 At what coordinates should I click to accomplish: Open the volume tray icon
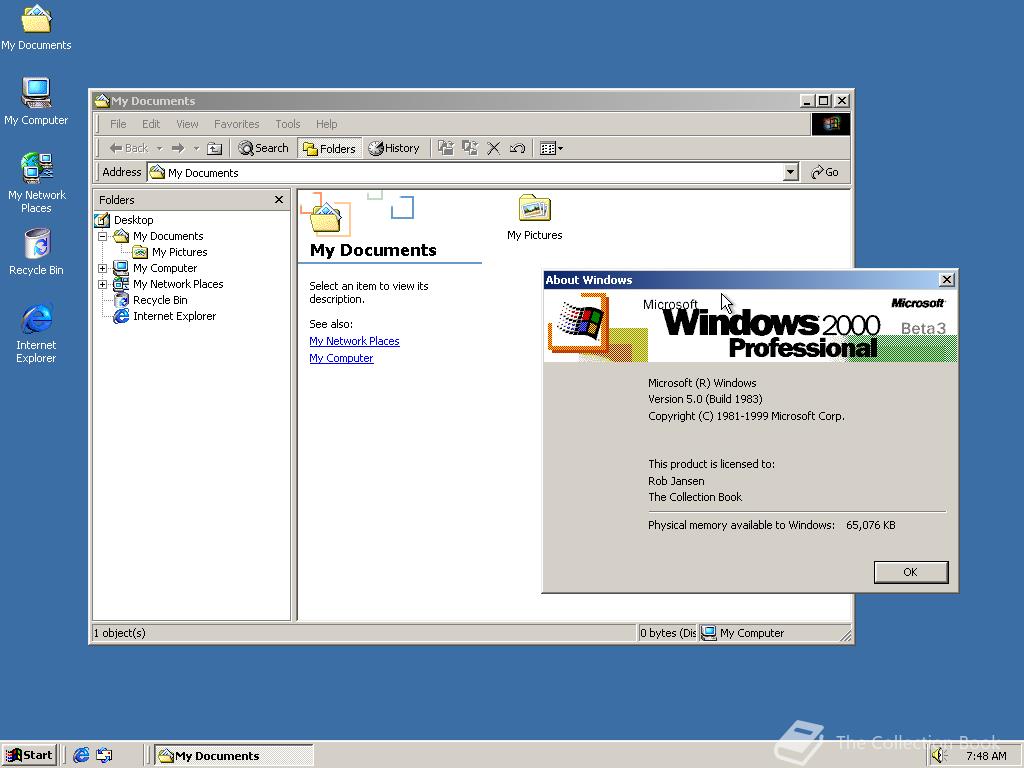pyautogui.click(x=939, y=756)
